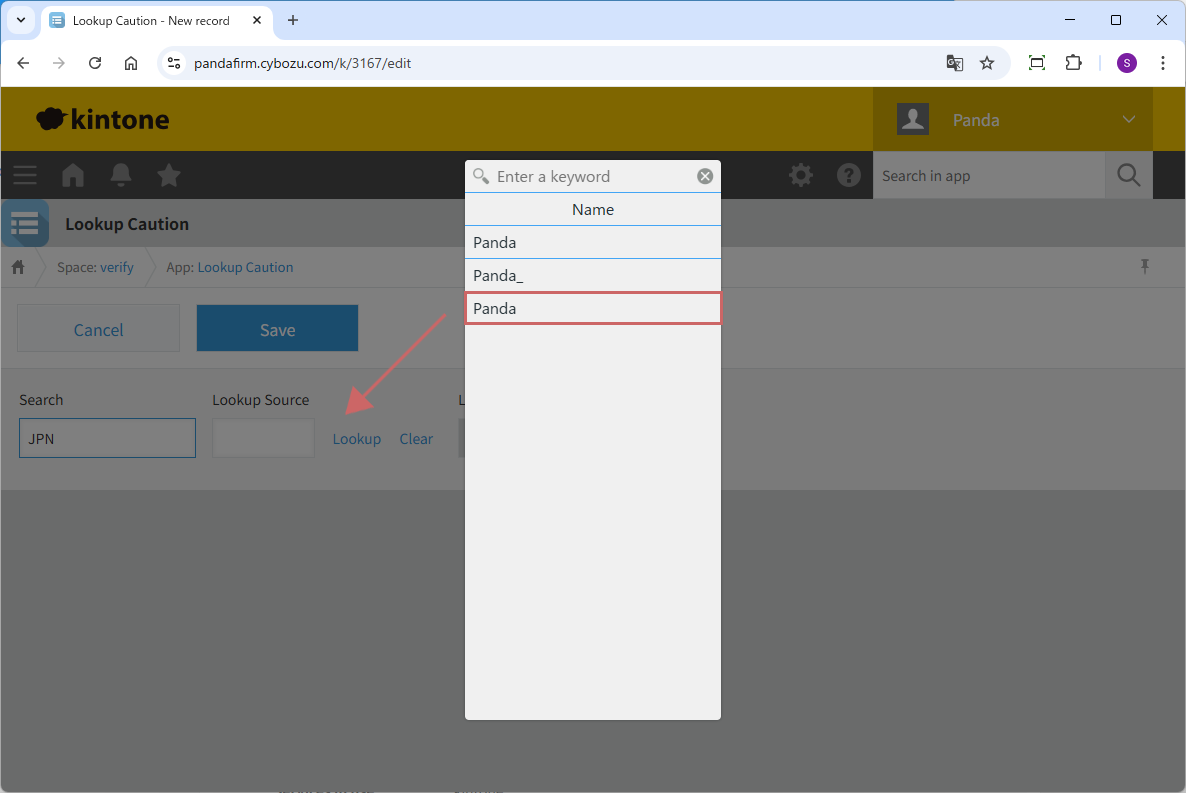Select the Lookup Caution browser tab
Image resolution: width=1186 pixels, height=793 pixels.
coord(150,20)
